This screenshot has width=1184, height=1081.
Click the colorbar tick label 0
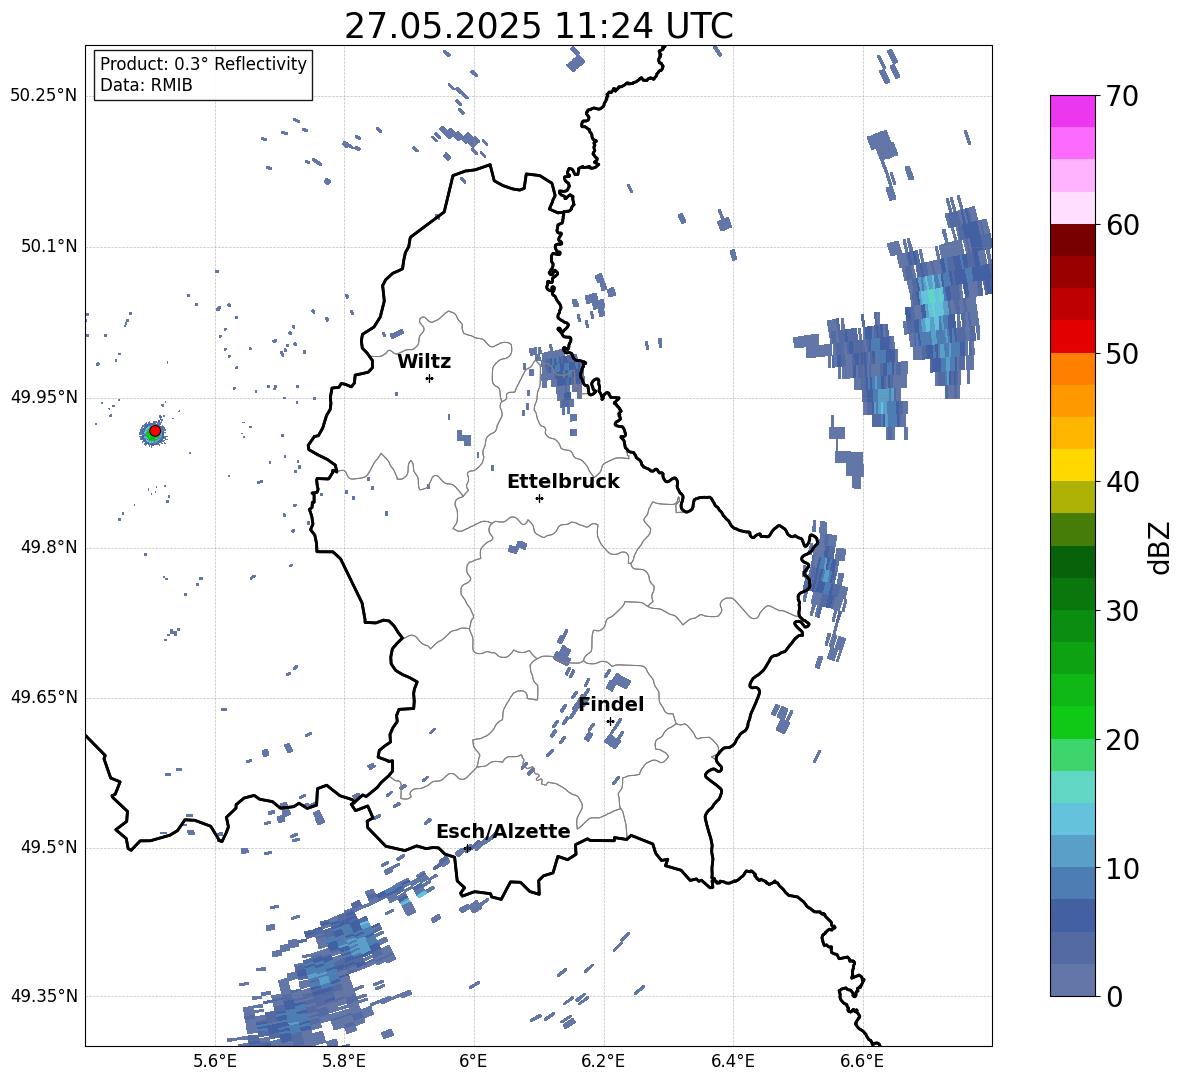point(1114,997)
